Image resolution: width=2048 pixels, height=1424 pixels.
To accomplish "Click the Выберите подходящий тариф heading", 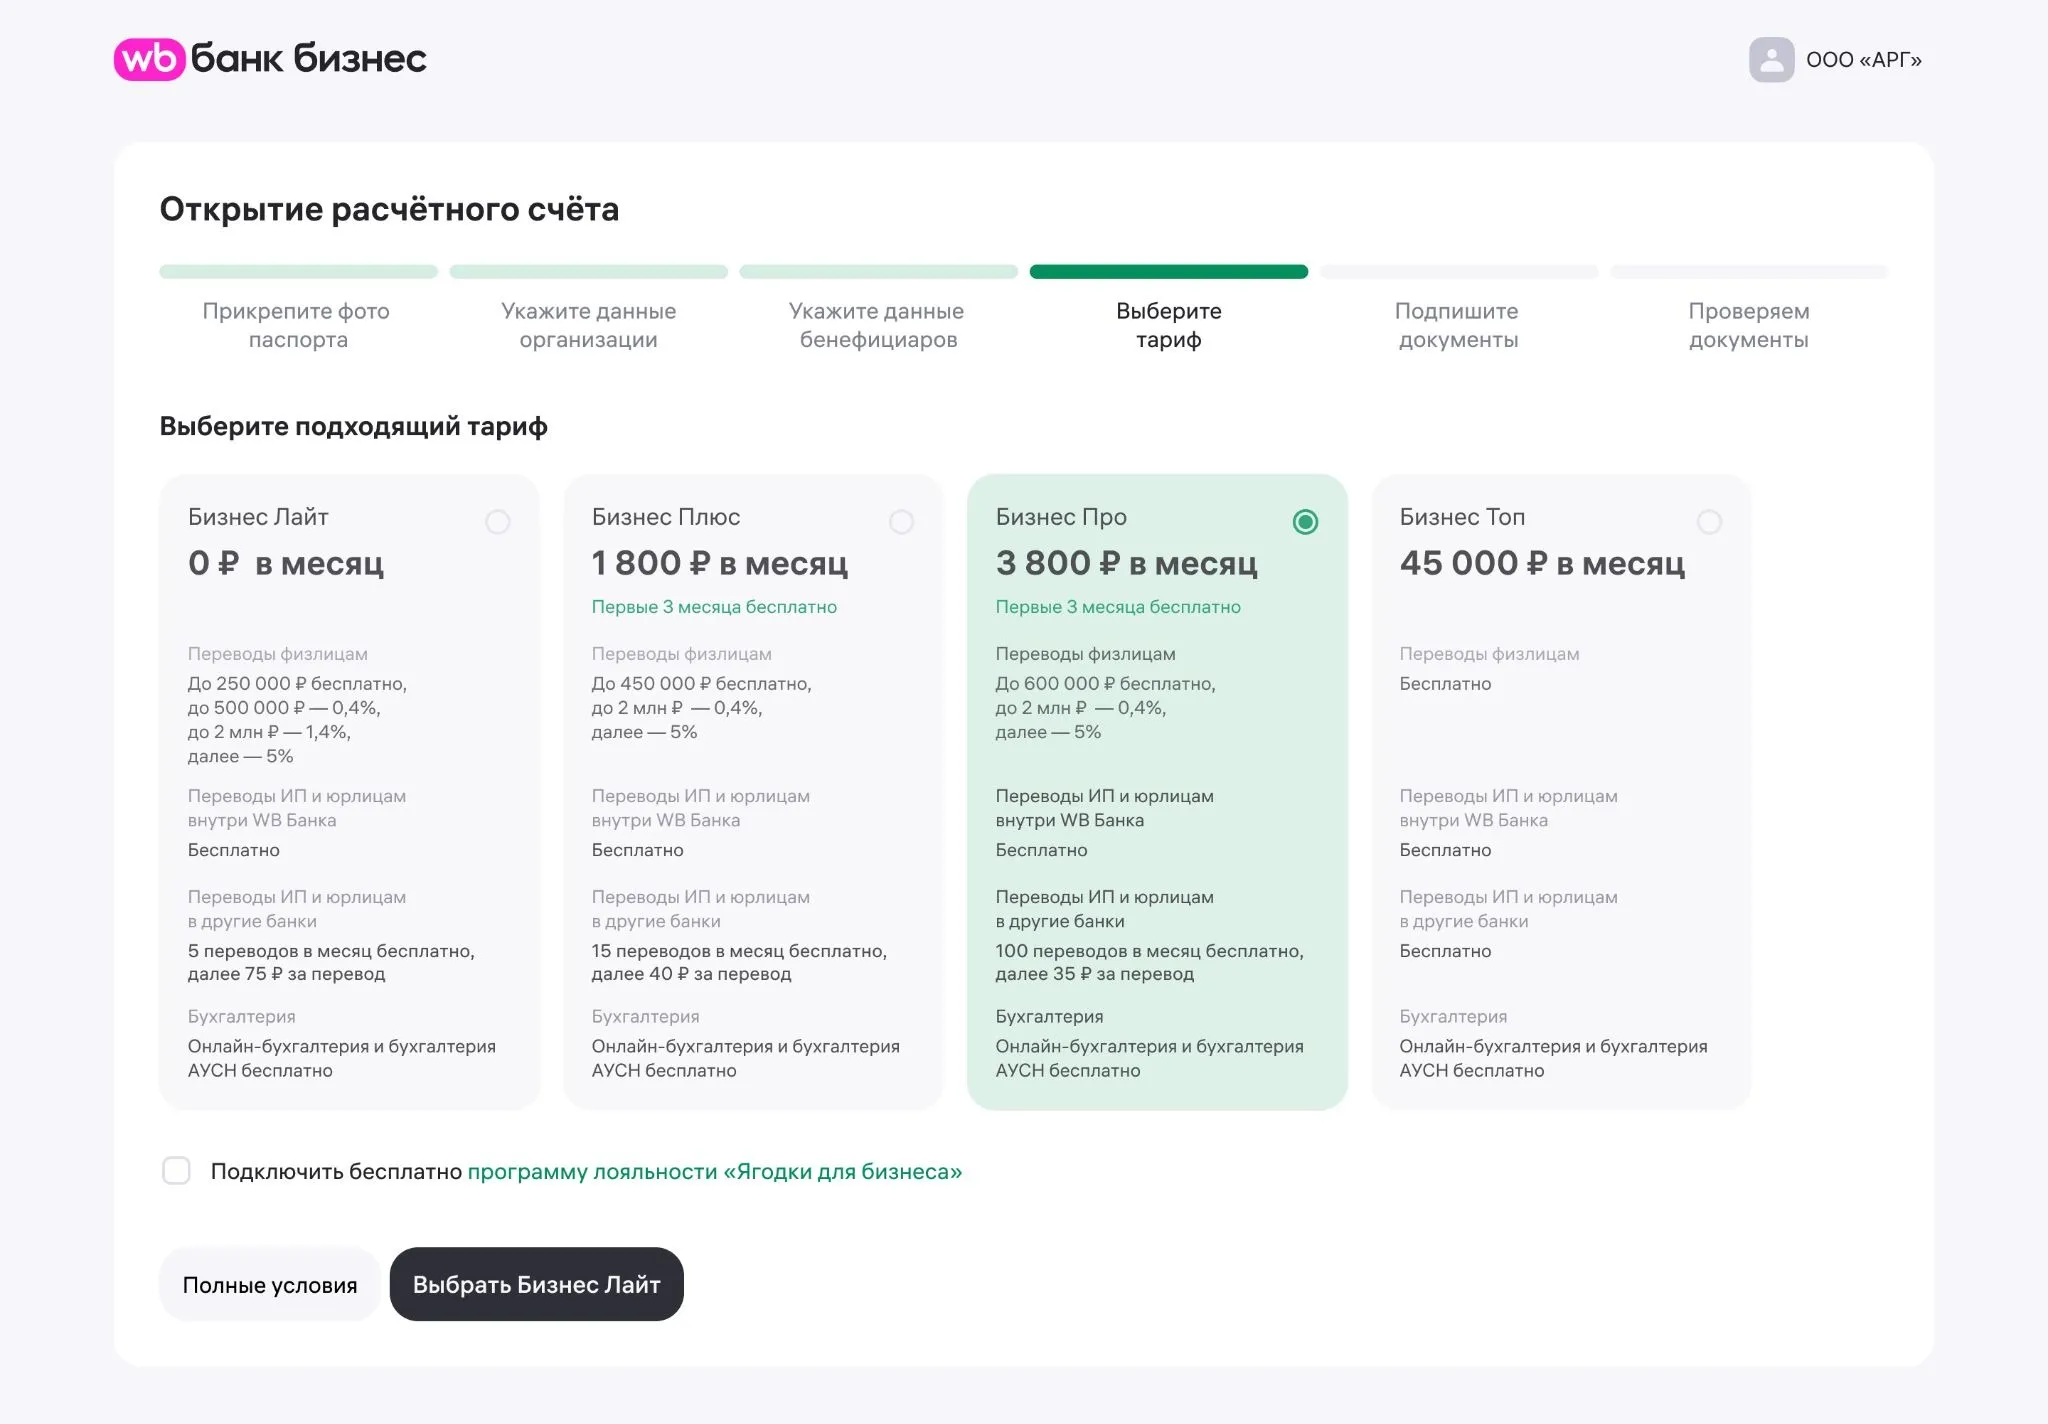I will click(x=353, y=426).
